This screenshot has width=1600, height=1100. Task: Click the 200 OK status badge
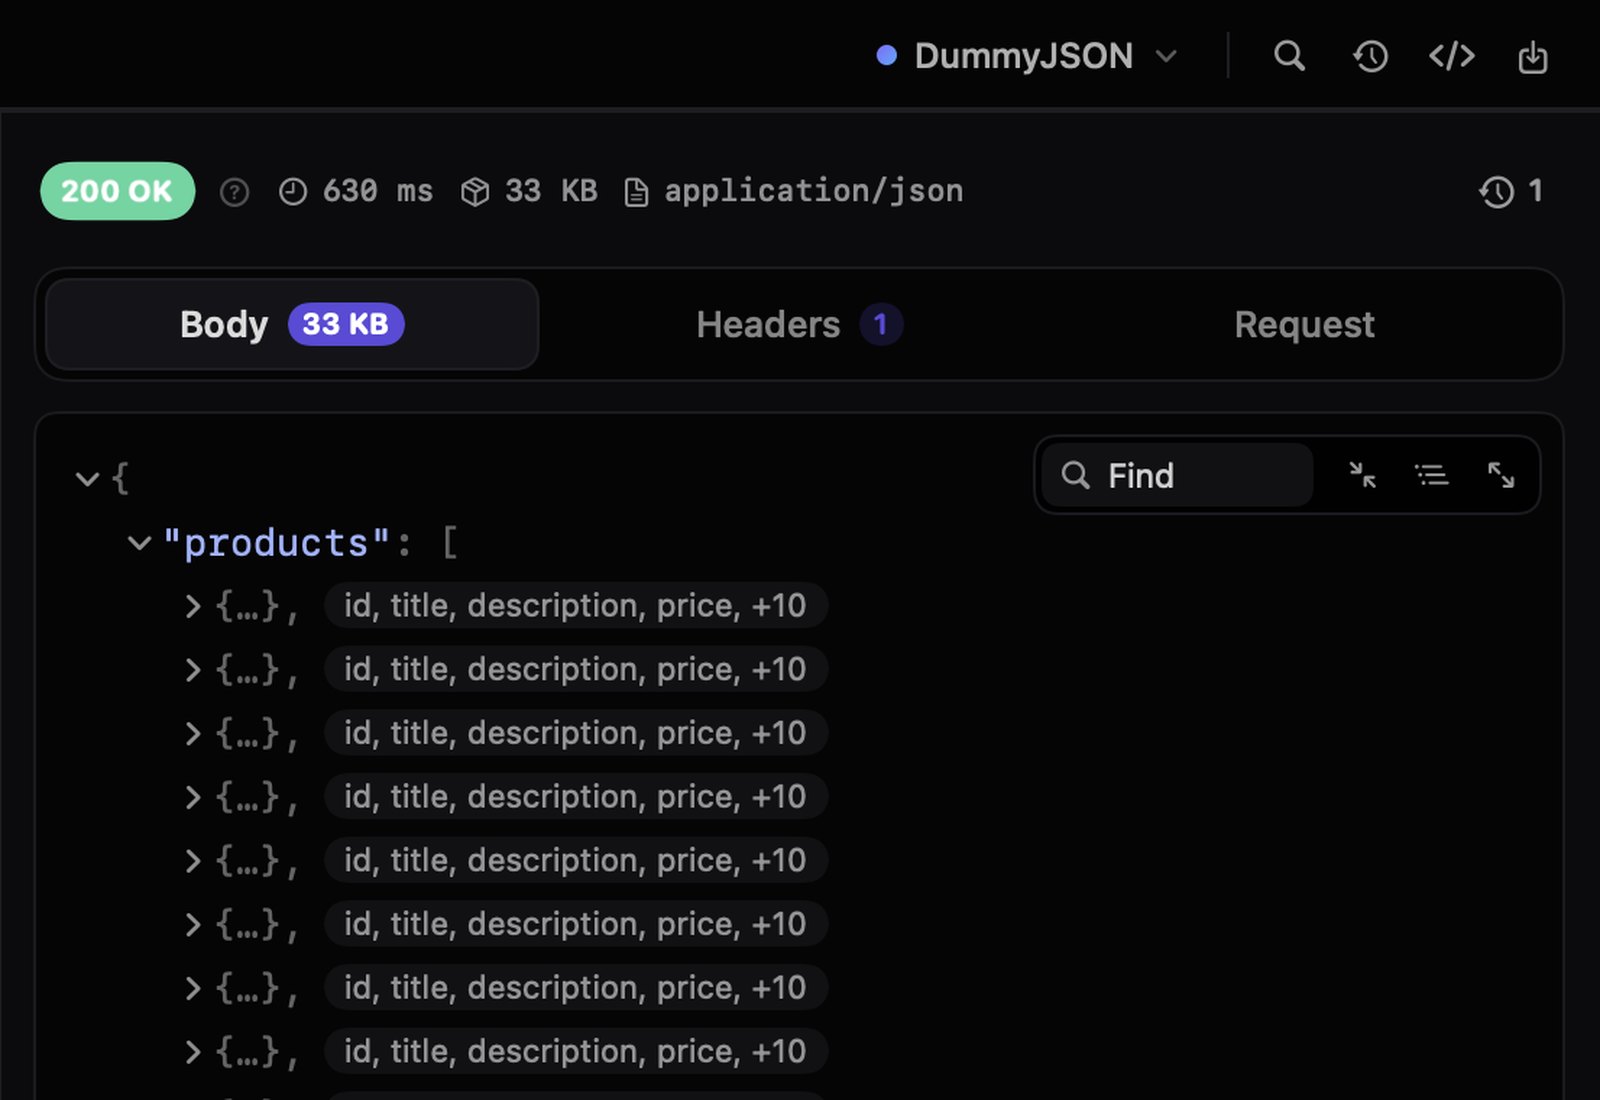pyautogui.click(x=117, y=191)
